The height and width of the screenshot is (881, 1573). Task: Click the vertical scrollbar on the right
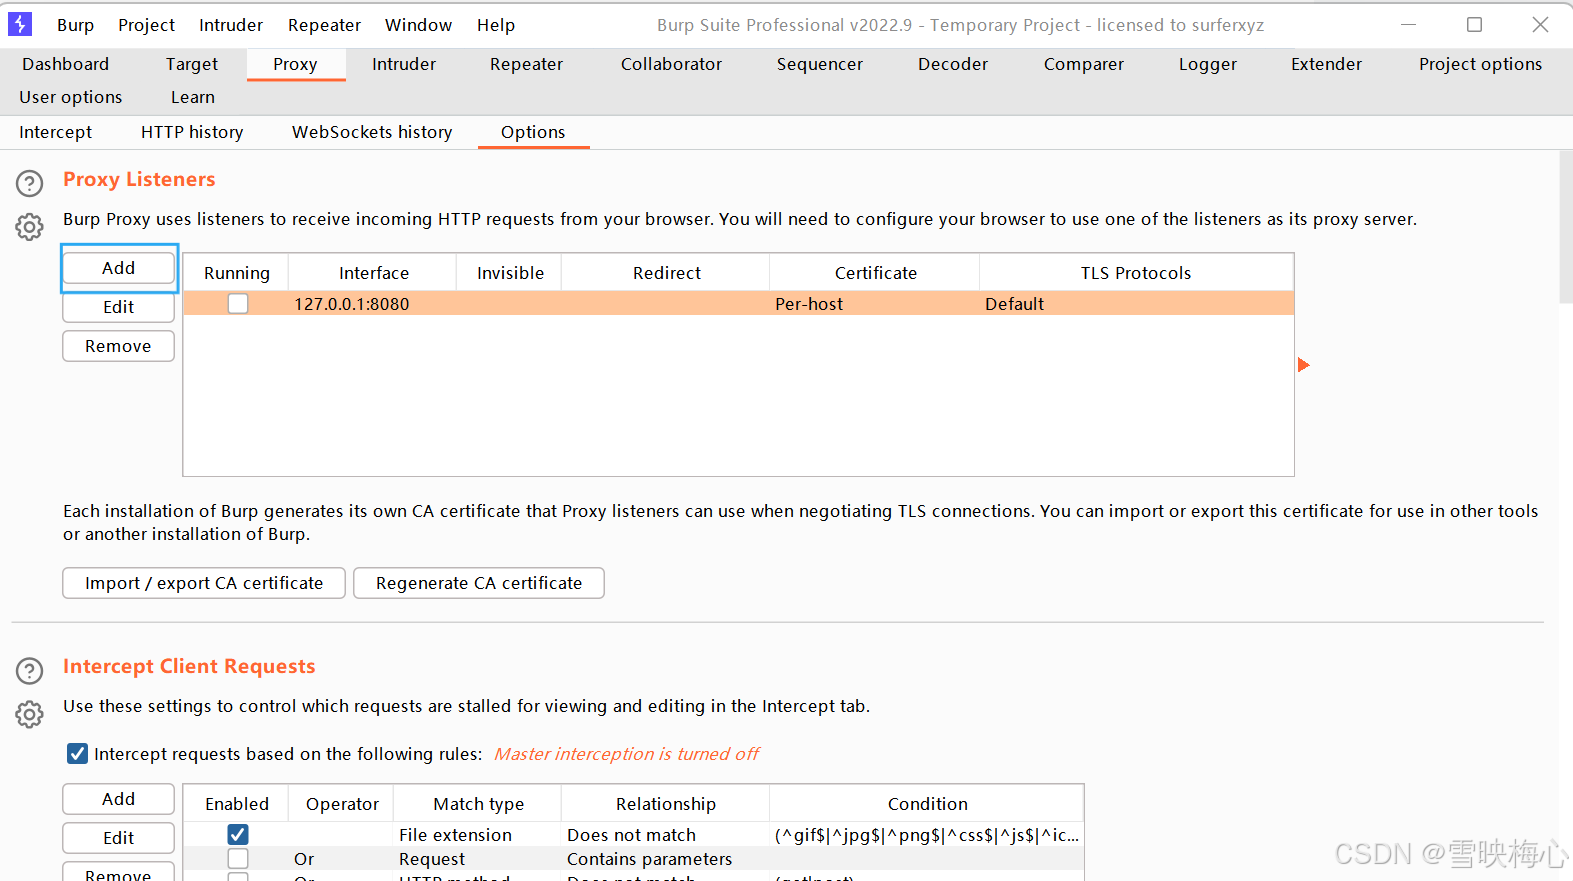point(1566,226)
